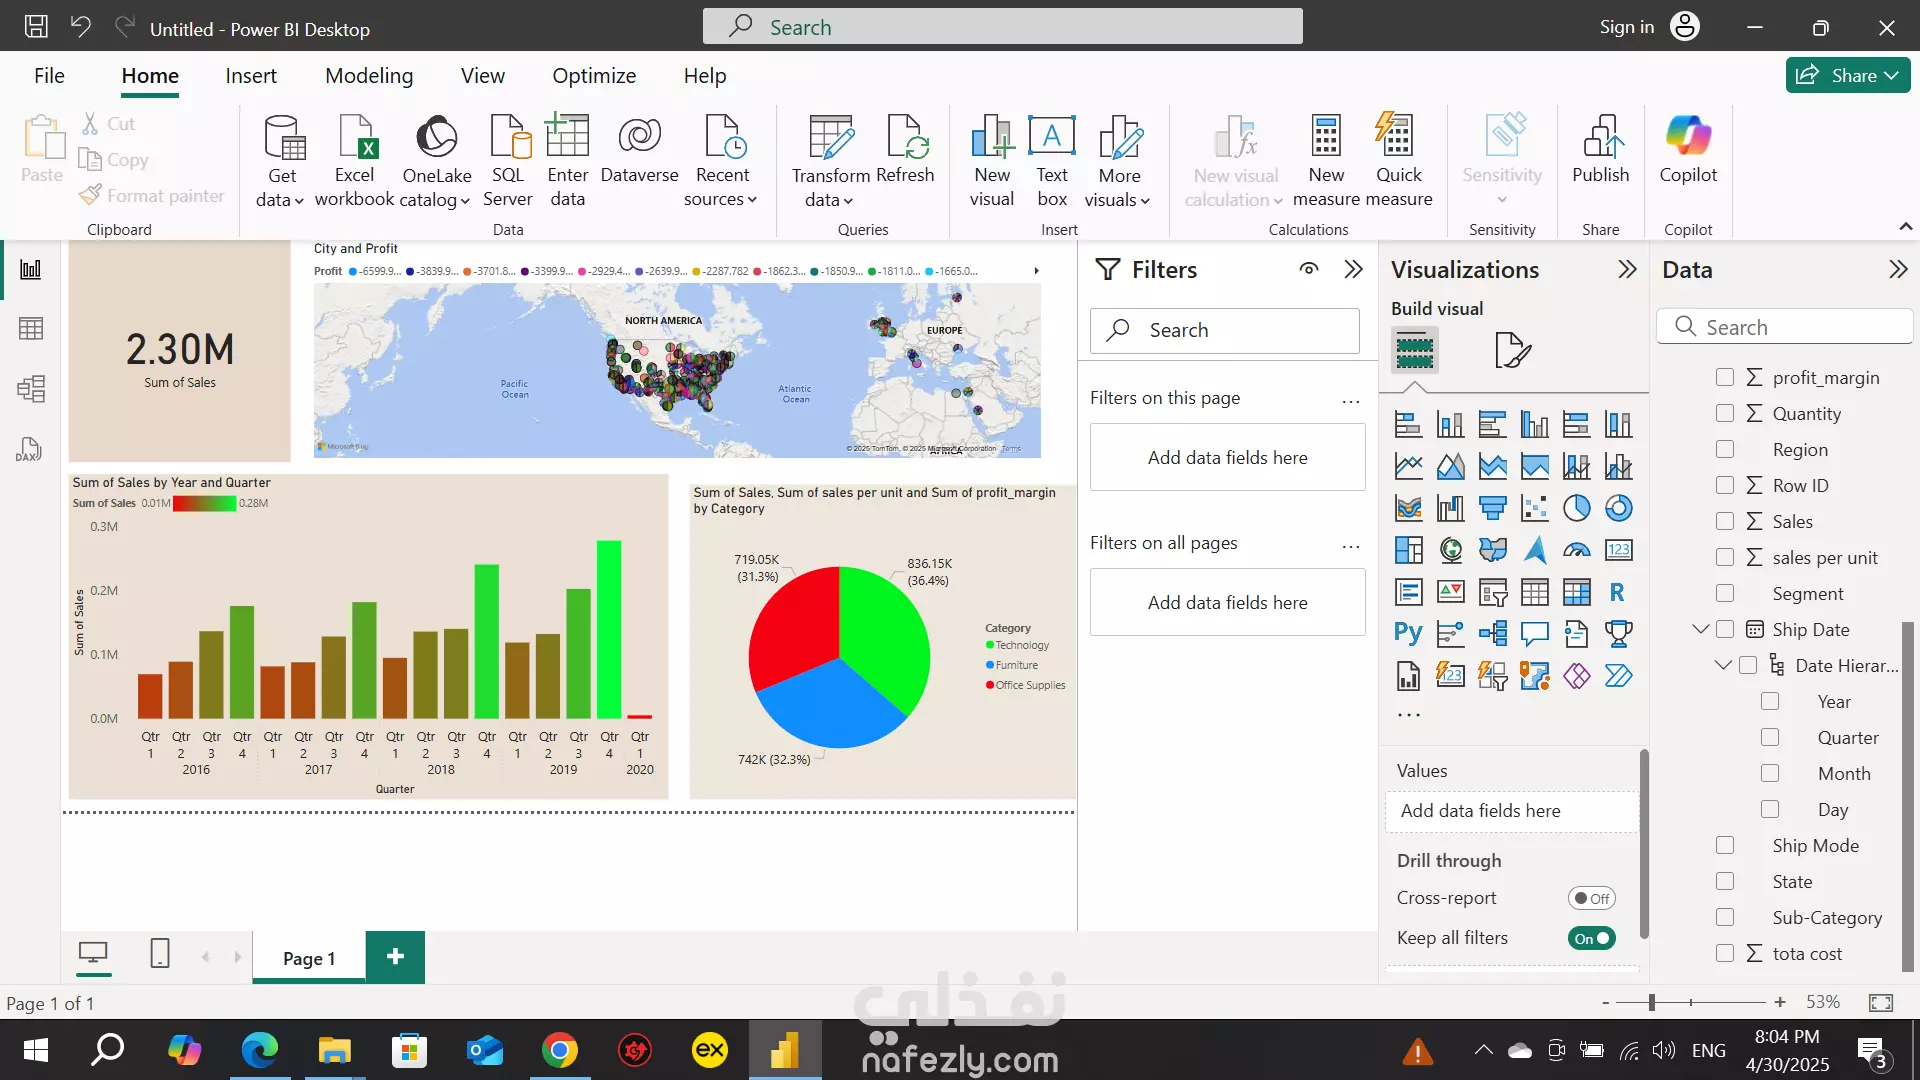Viewport: 1920px width, 1080px height.
Task: Open more options for Filters on this page
Action: (1351, 401)
